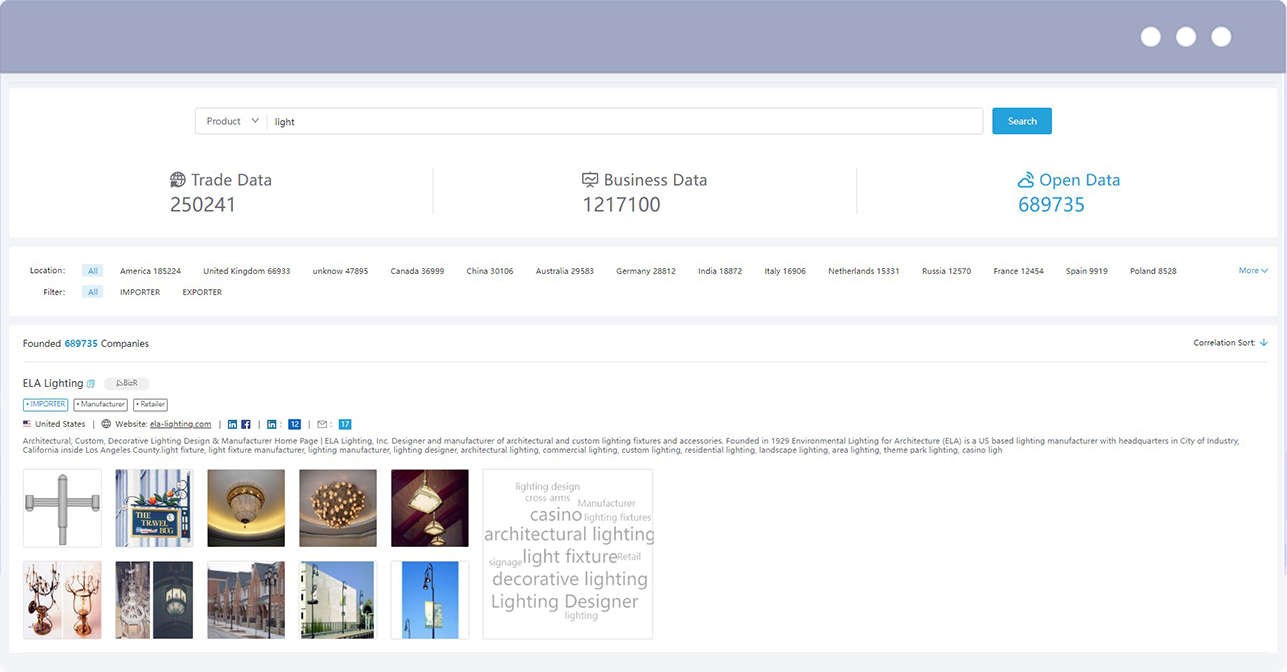
Task: Filter location Spain 9919
Action: click(1086, 271)
